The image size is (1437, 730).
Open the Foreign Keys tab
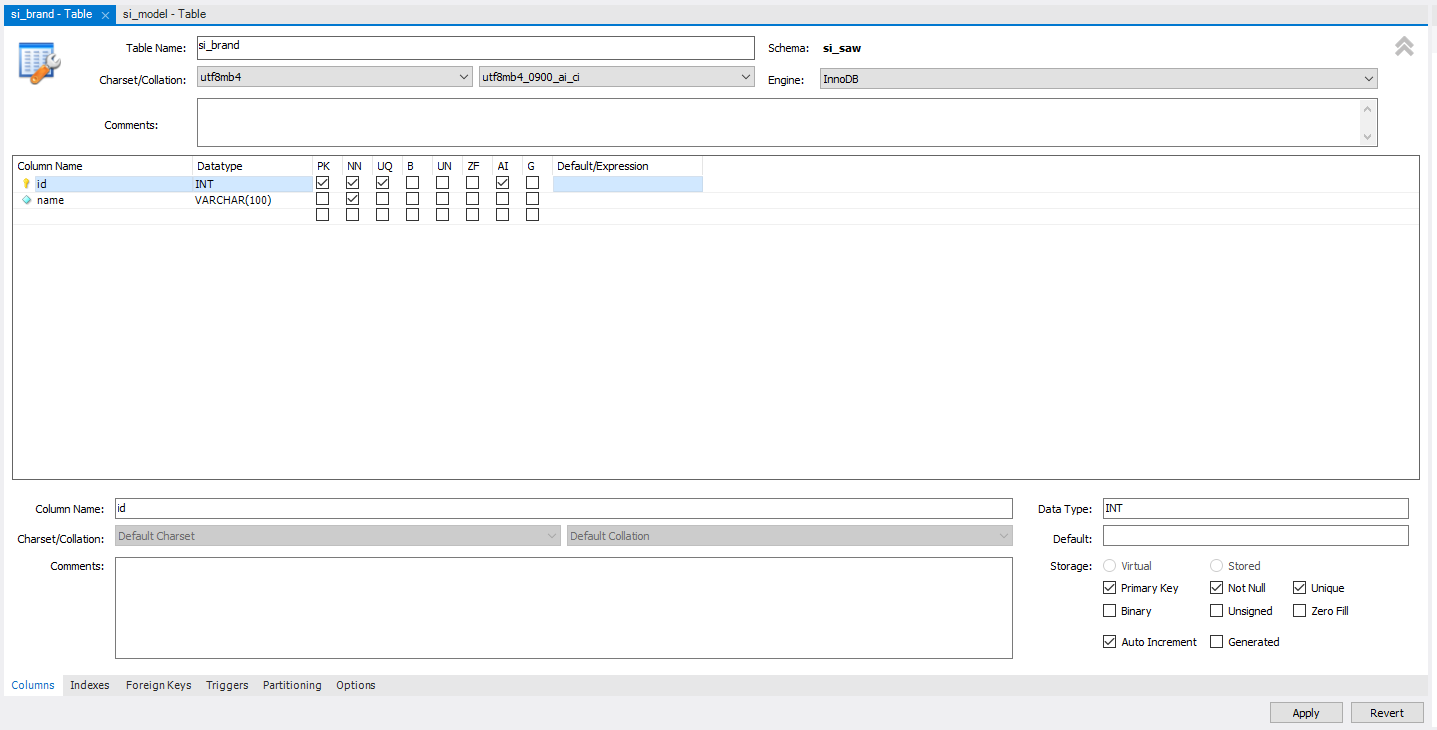tap(158, 685)
